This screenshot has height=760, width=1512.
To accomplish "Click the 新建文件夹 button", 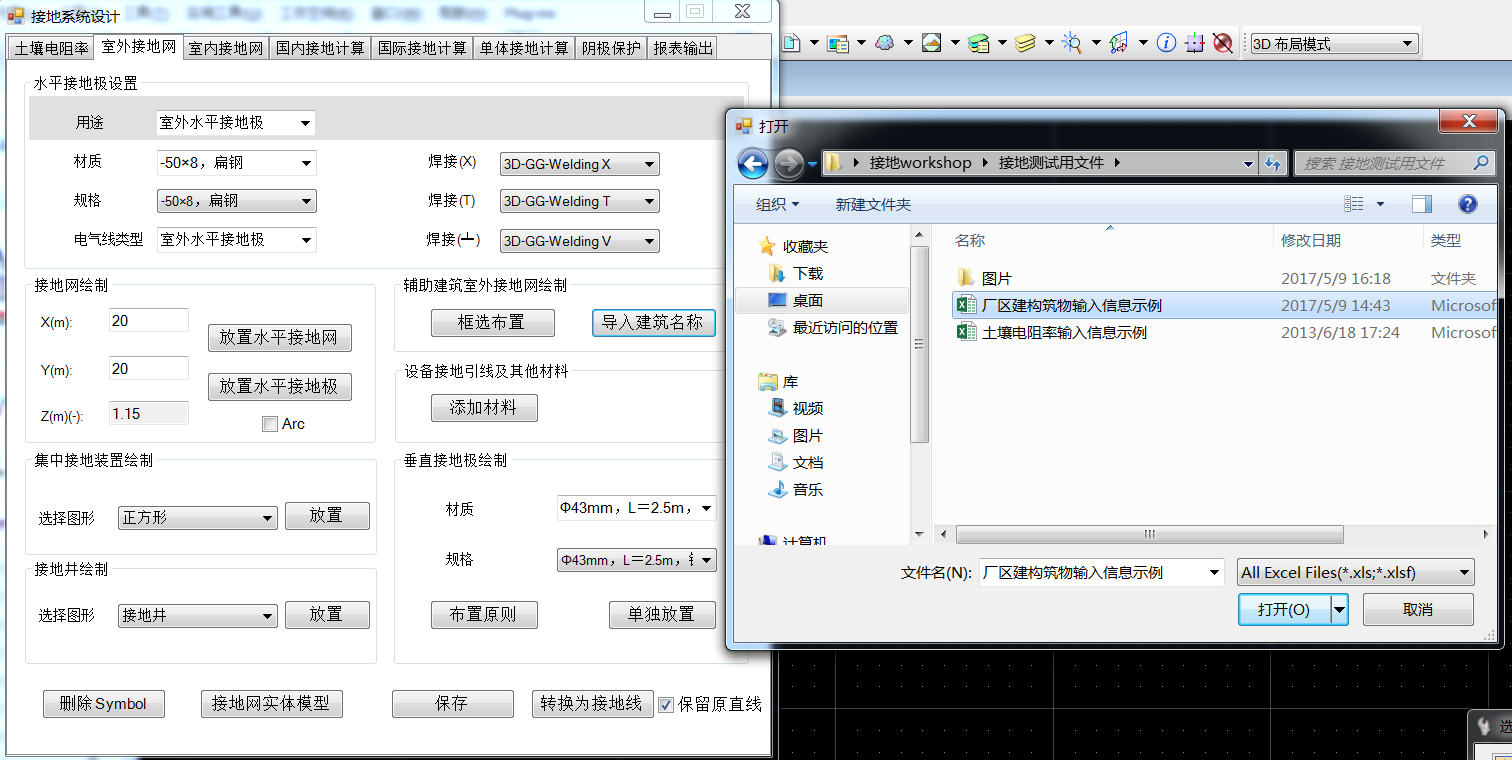I will coord(873,204).
